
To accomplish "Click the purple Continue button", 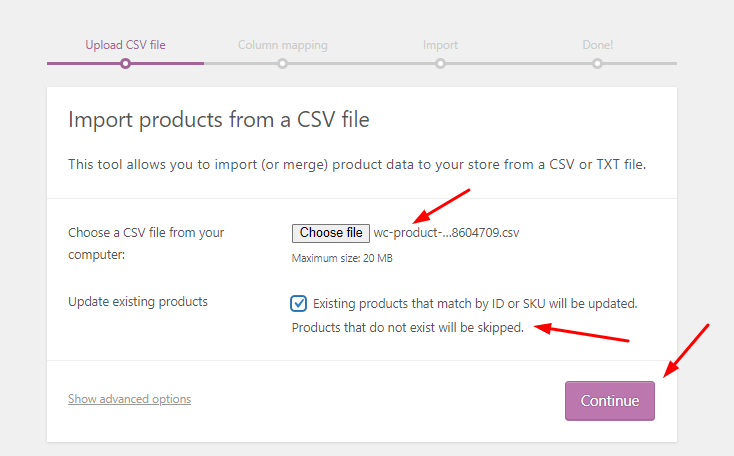I will click(609, 401).
